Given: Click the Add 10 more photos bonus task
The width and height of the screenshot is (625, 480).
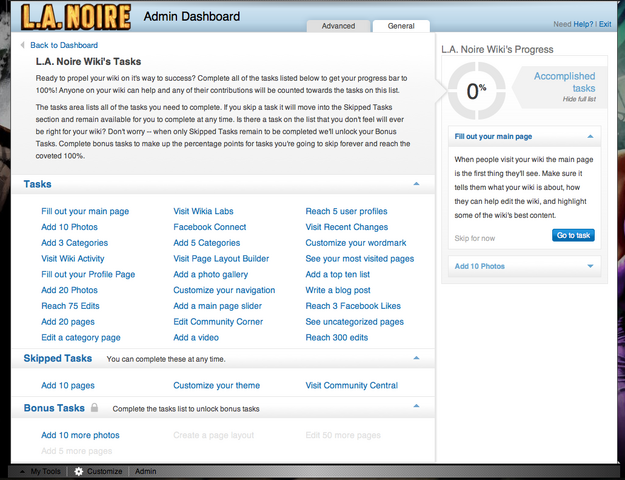Looking at the screenshot, I should pyautogui.click(x=80, y=435).
